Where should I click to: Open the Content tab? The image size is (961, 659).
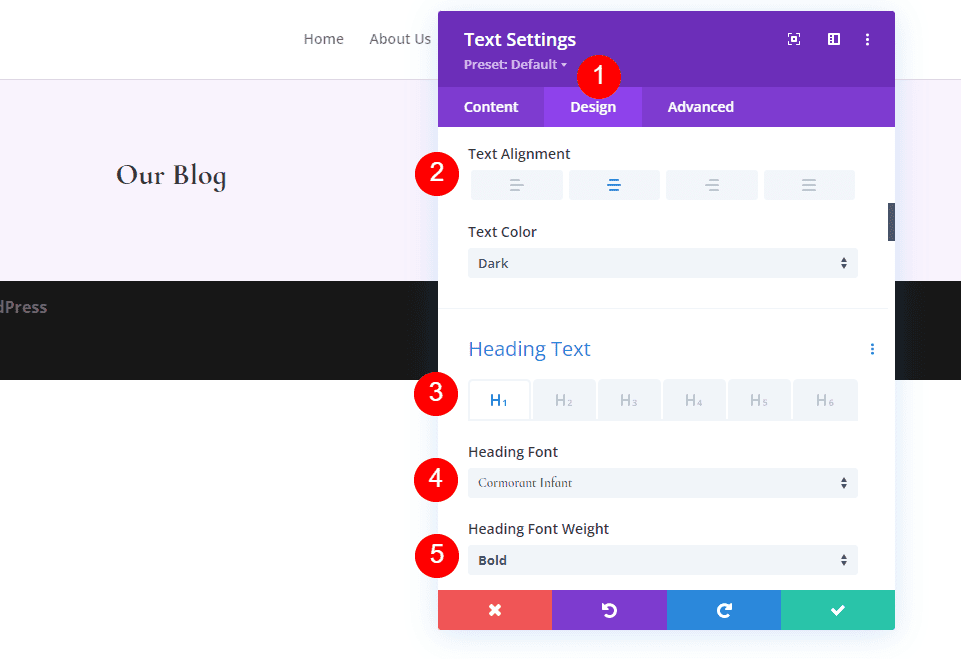point(491,106)
